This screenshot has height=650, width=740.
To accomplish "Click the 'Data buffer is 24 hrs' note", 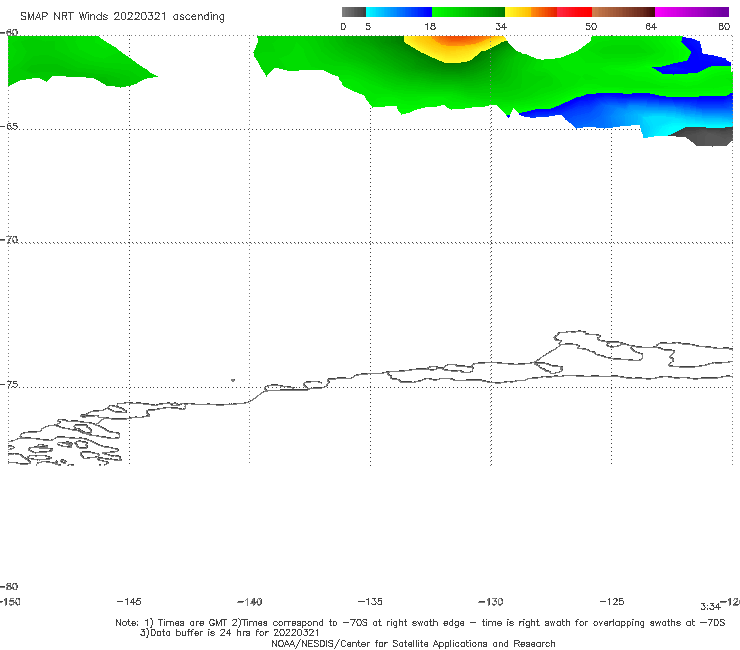I will (x=229, y=633).
